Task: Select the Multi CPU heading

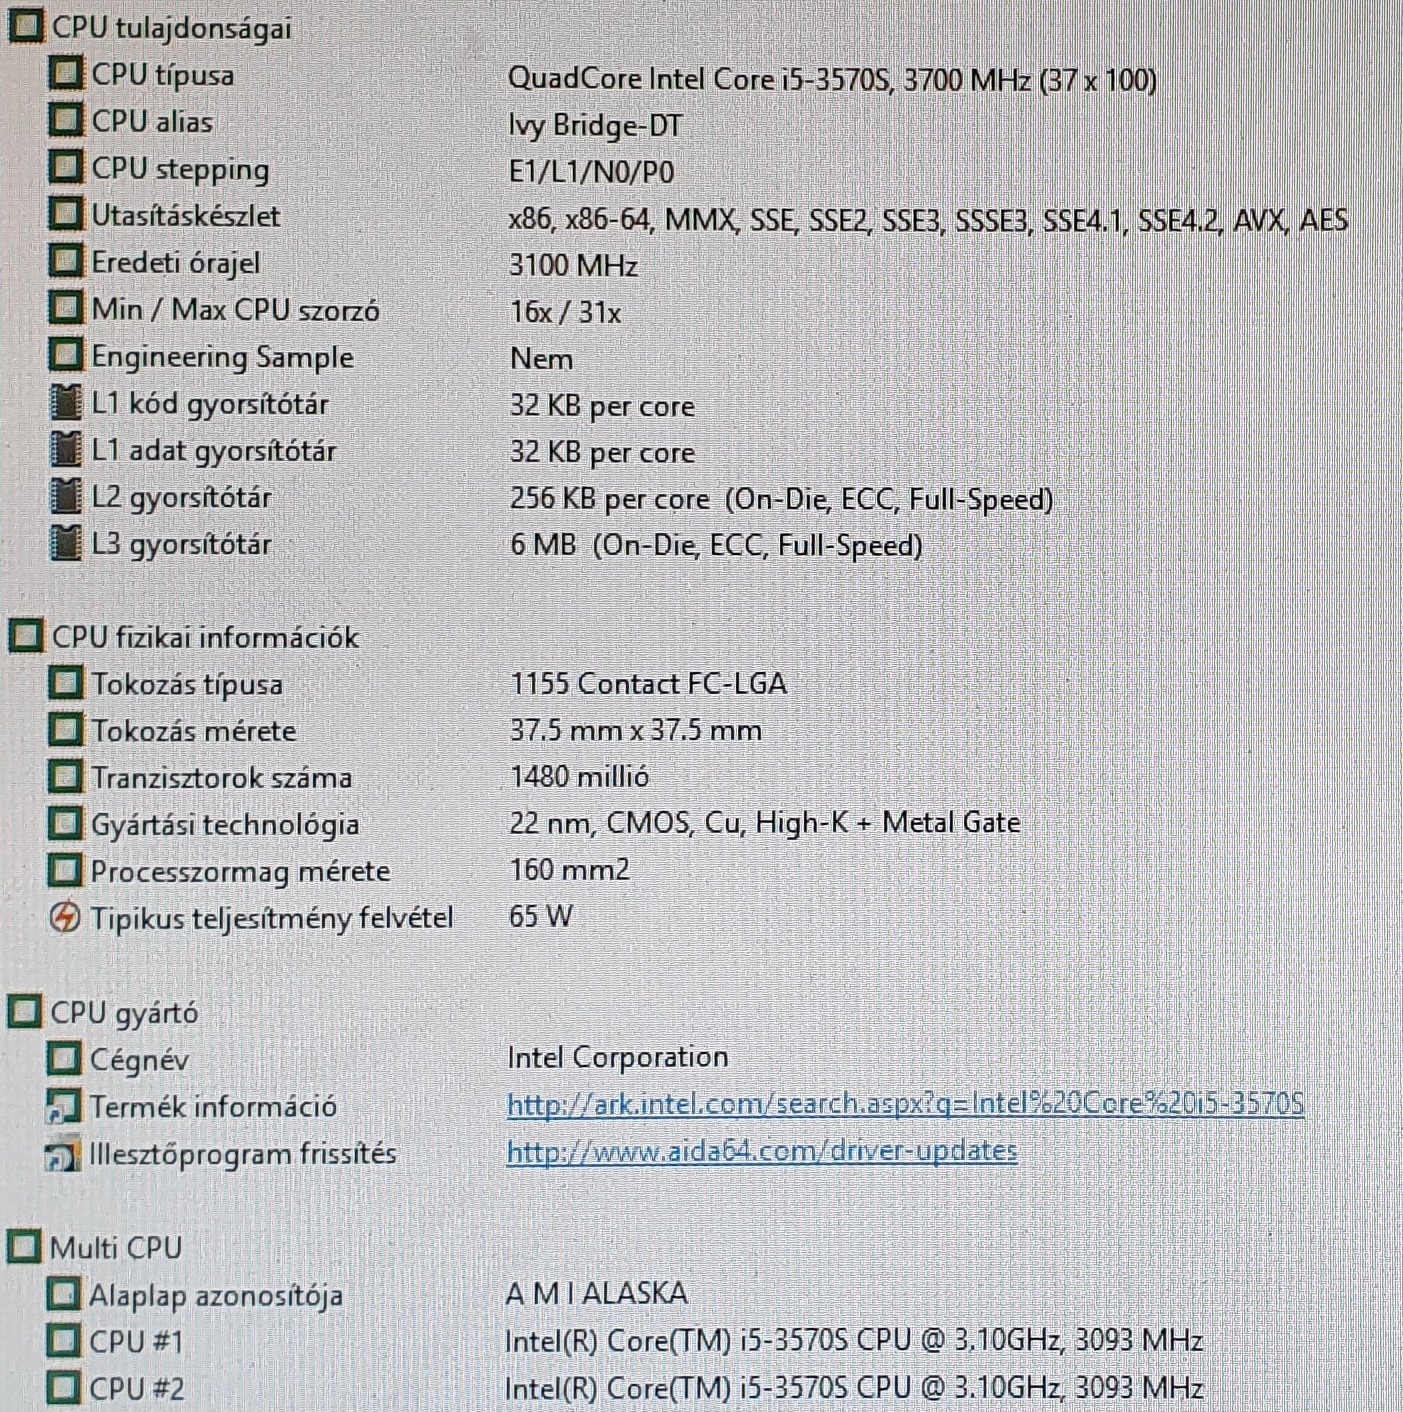Action: pos(116,1248)
